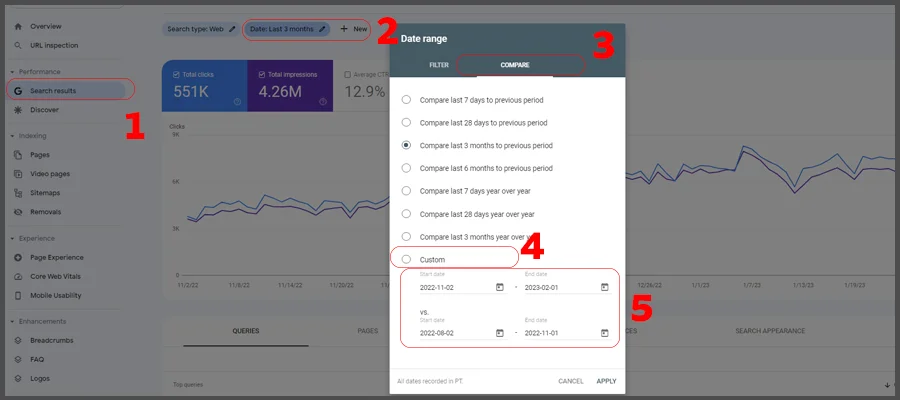Collapse the Indexing sidebar section
This screenshot has width=900, height=400.
click(x=11, y=136)
